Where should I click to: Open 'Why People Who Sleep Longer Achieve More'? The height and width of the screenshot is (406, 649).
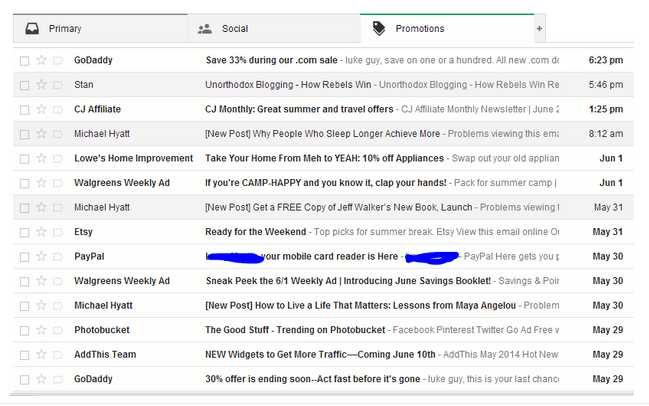point(322,133)
